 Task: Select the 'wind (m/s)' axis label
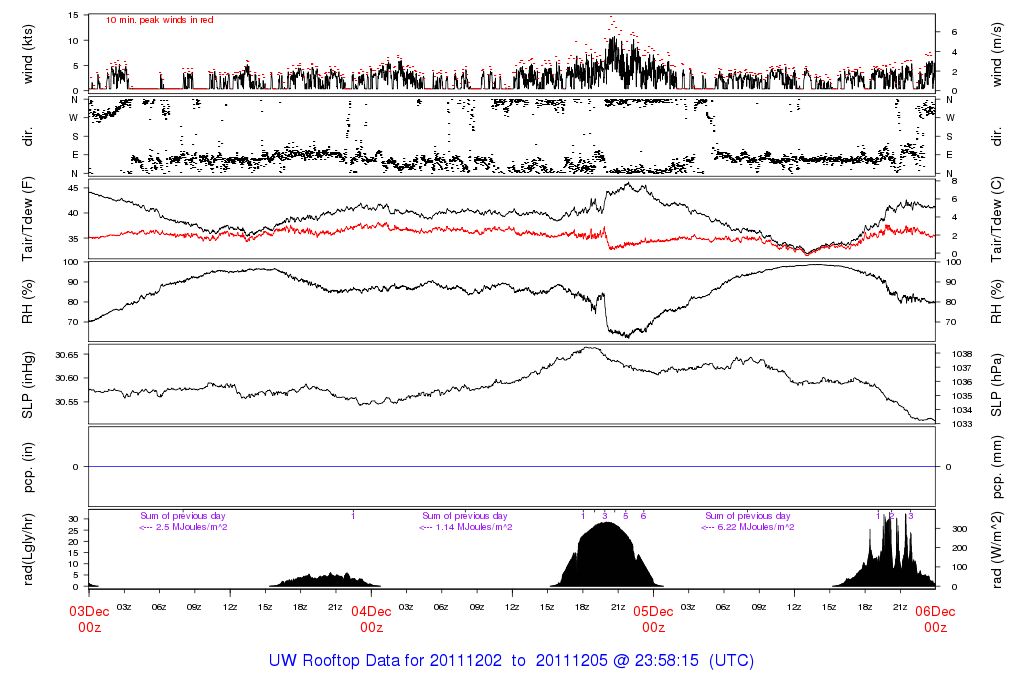[996, 54]
